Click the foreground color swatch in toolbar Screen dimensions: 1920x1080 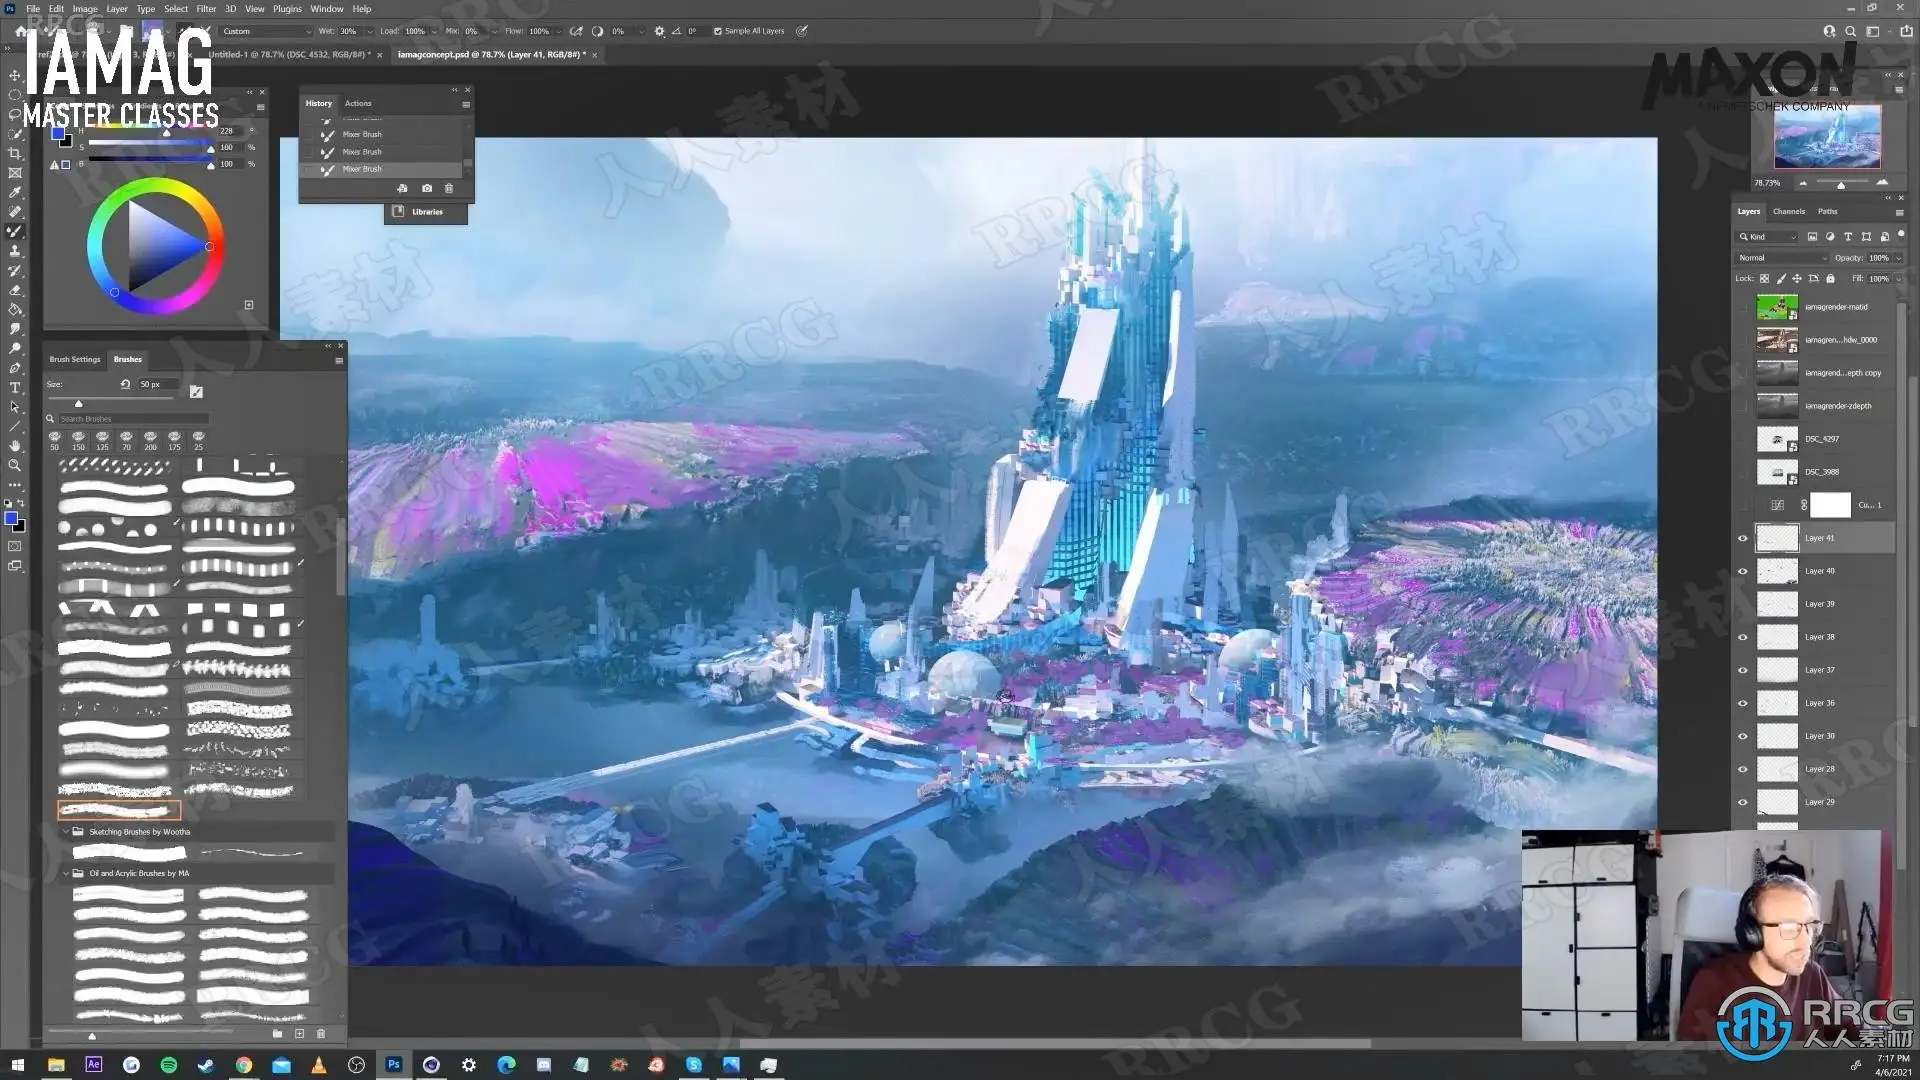pos(11,518)
